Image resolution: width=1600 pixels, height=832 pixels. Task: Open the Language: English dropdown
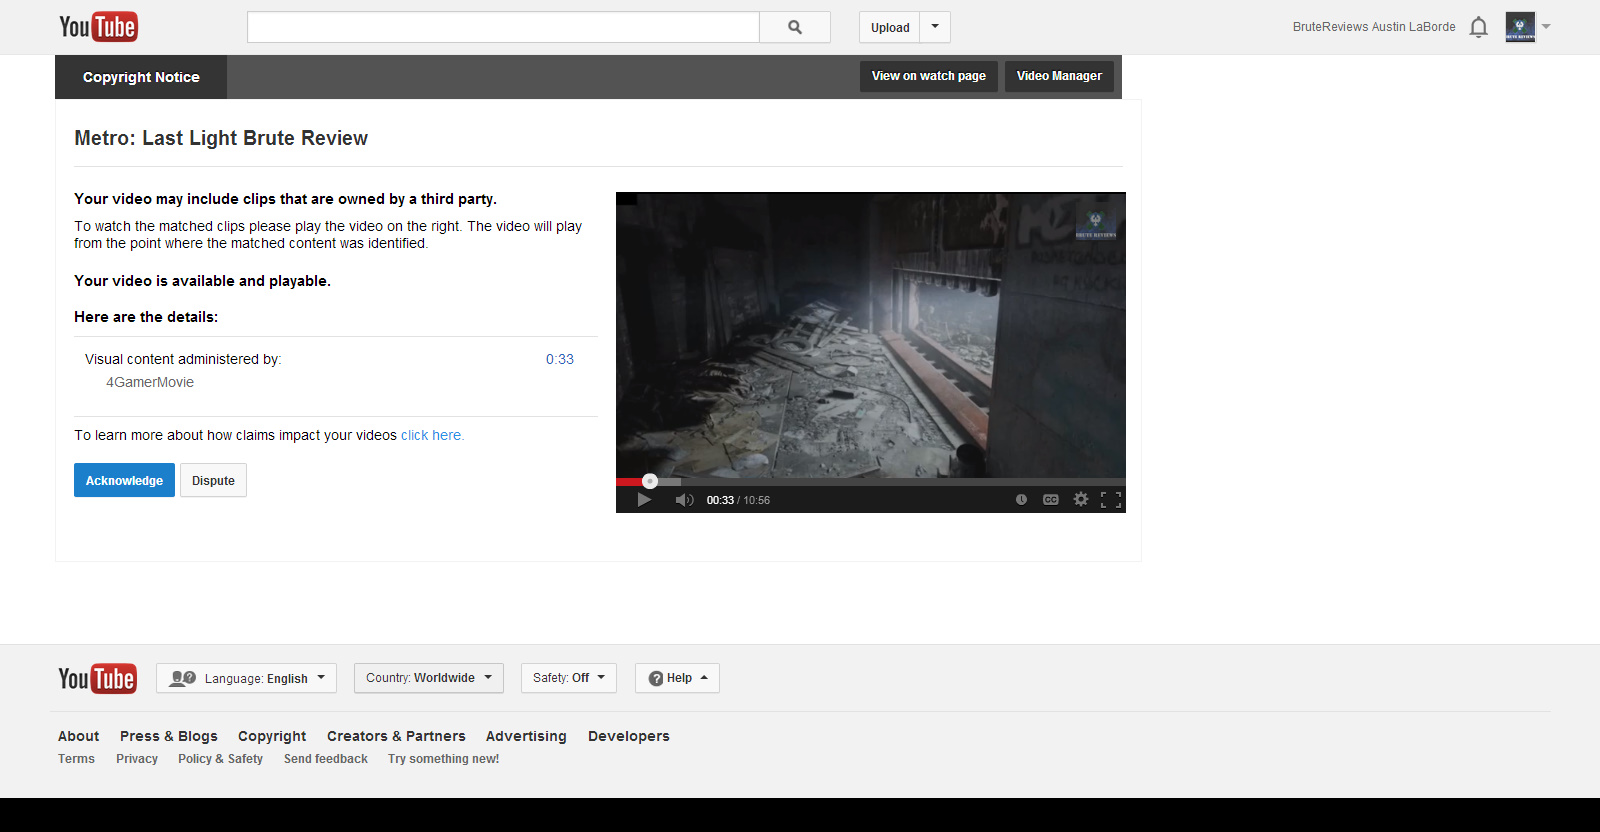pos(246,678)
